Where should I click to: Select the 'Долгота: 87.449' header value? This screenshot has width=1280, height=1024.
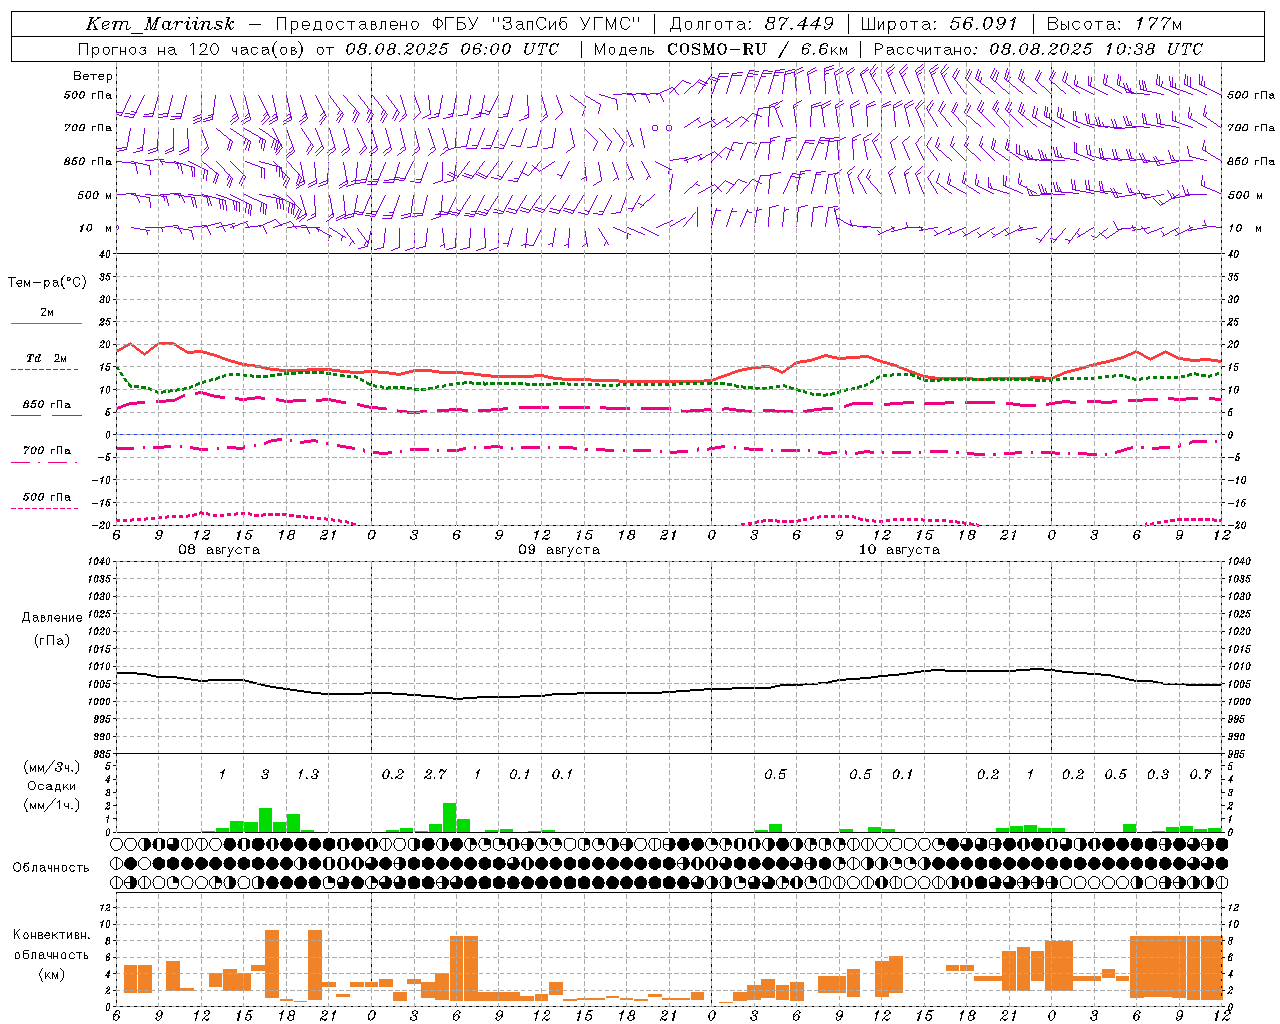[752, 24]
